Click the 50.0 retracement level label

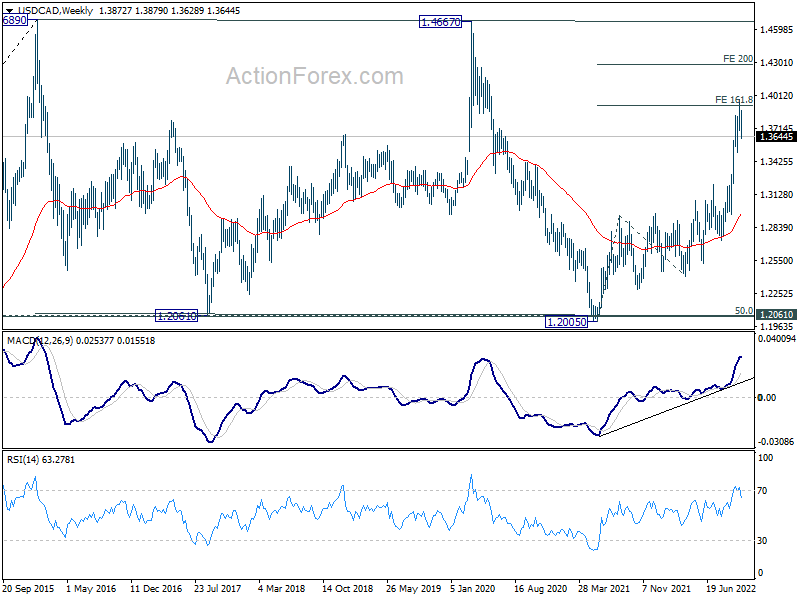743,310
